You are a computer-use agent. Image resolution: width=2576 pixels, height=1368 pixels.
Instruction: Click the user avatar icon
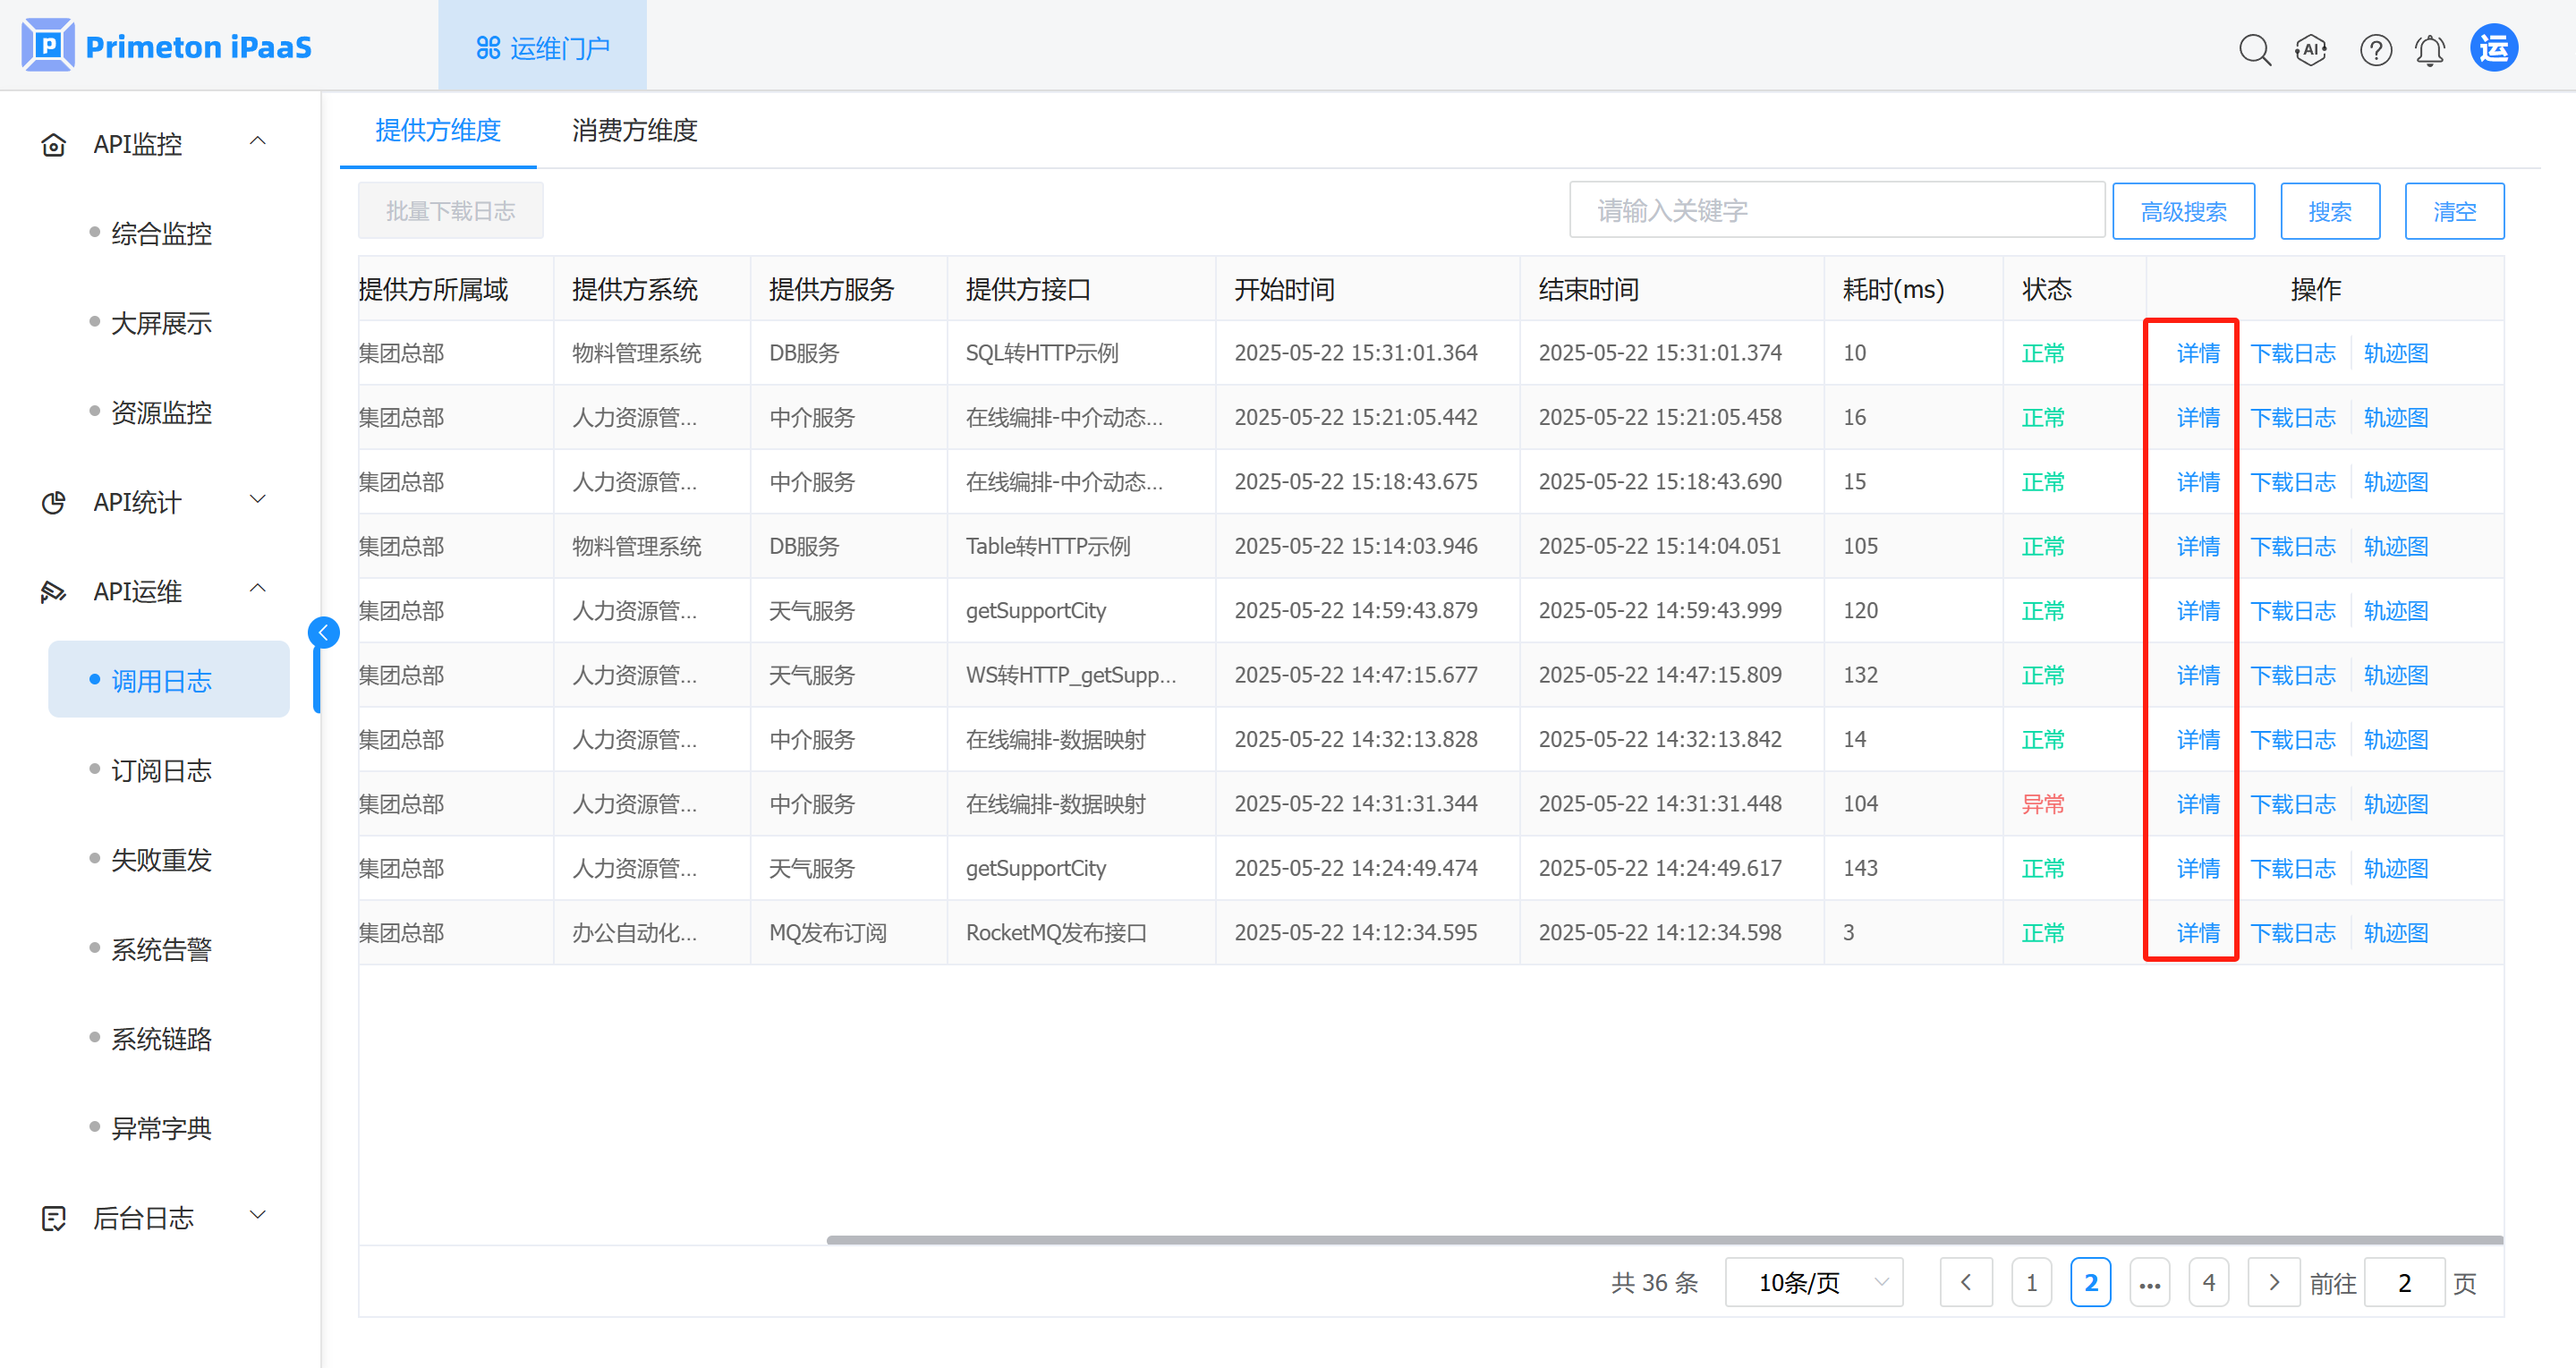click(x=2494, y=48)
